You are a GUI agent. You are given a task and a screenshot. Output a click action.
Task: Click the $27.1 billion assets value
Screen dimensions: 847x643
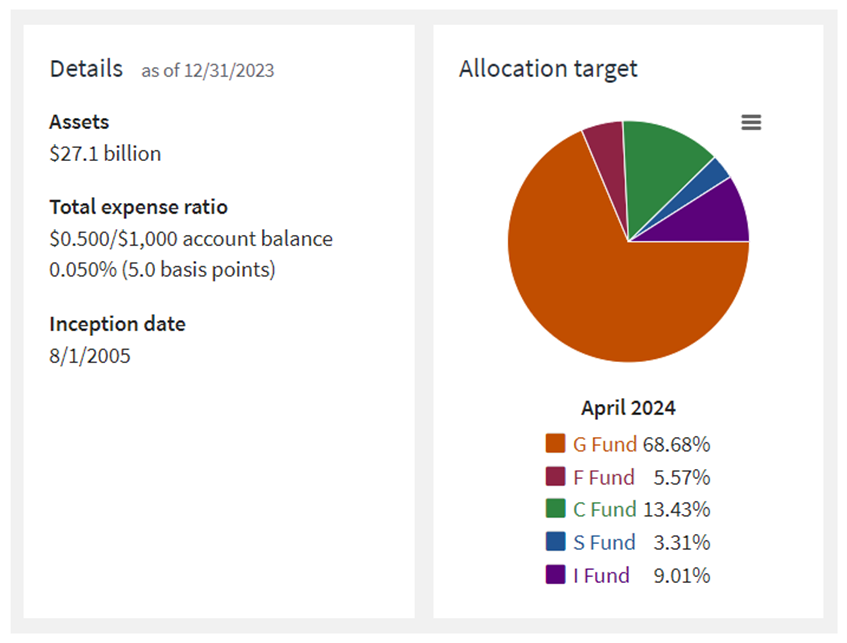coord(105,154)
